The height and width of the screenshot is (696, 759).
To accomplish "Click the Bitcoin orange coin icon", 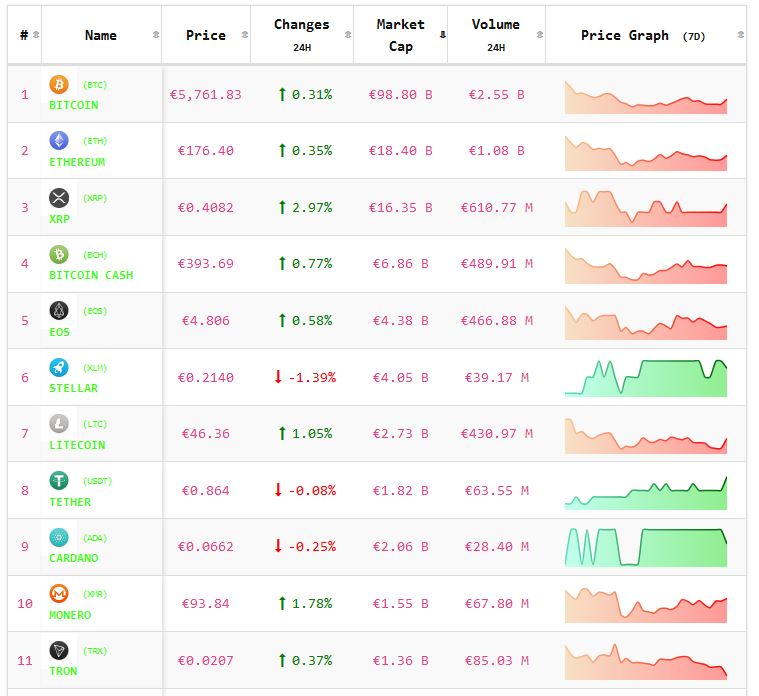I will tap(59, 85).
